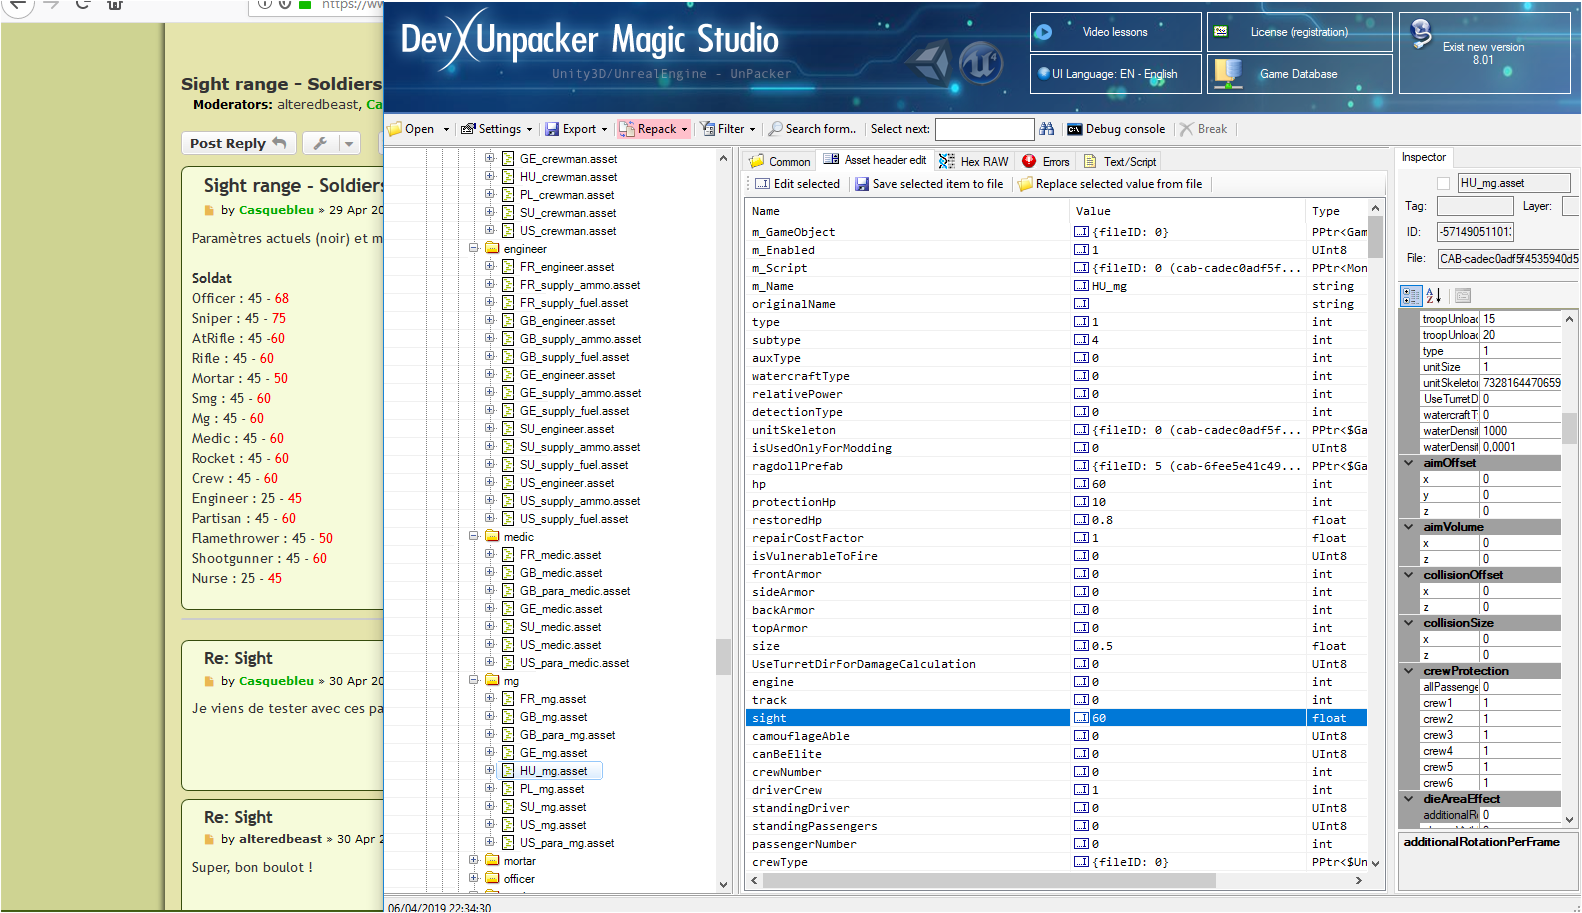This screenshot has width=1582, height=913.
Task: Click Save selected item to file
Action: [929, 184]
